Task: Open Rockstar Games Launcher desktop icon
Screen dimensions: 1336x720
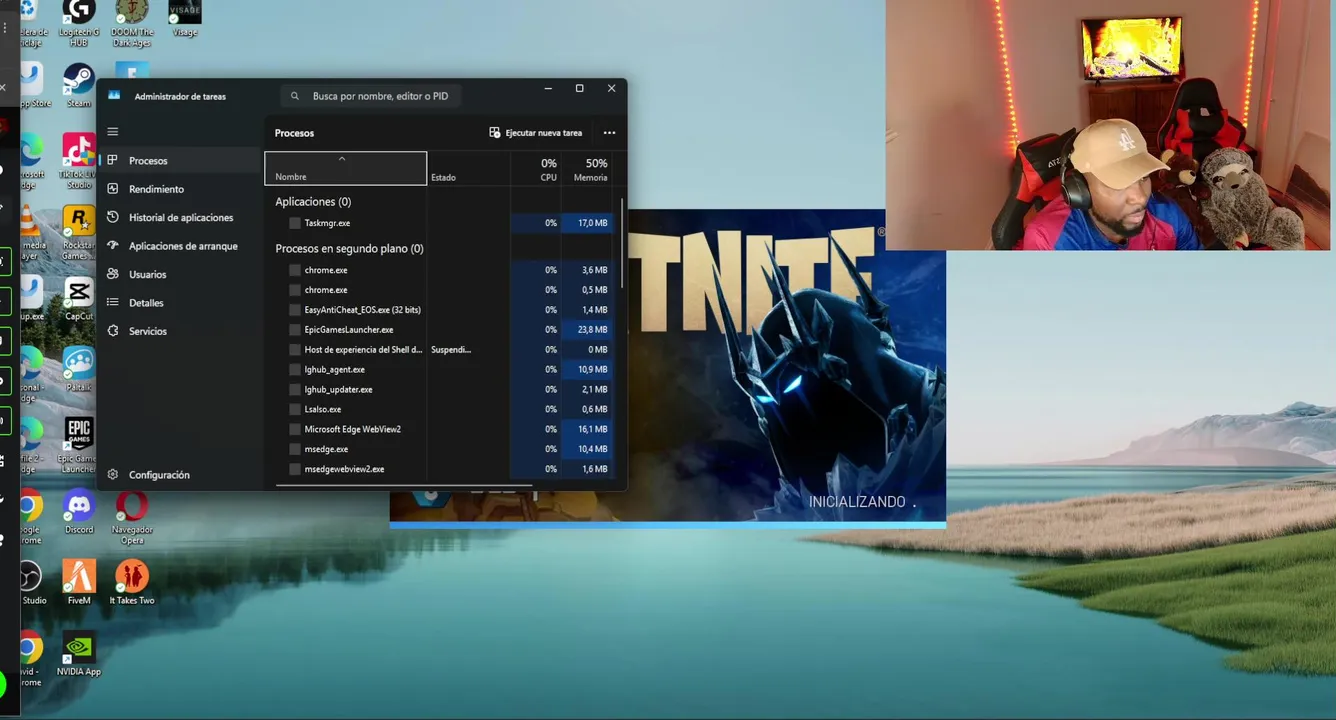Action: coord(79,233)
